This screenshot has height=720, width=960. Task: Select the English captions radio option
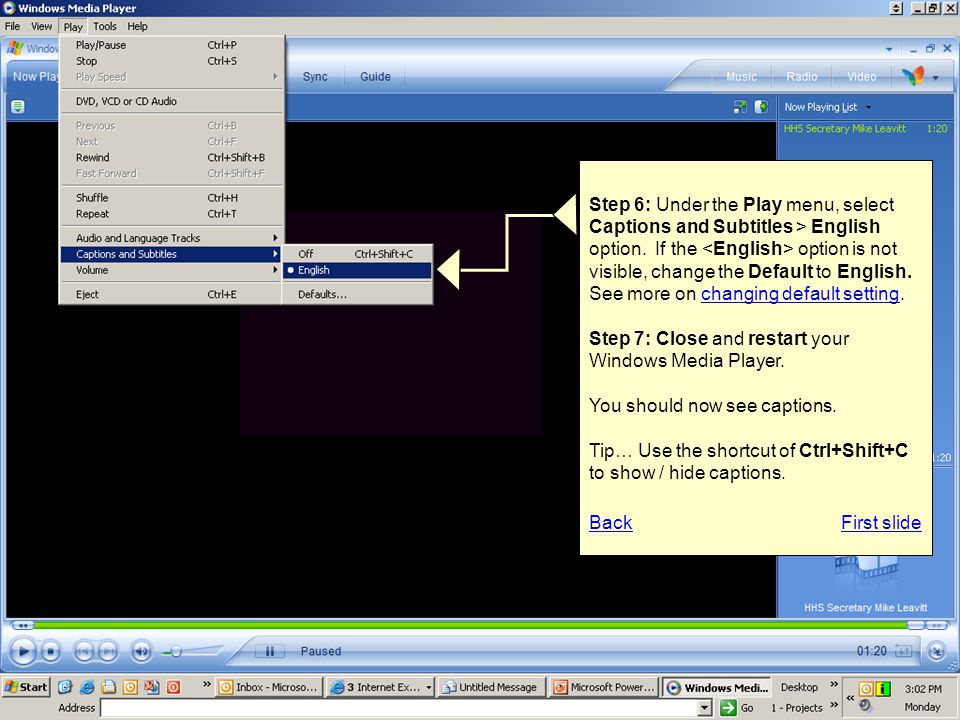pyautogui.click(x=357, y=270)
